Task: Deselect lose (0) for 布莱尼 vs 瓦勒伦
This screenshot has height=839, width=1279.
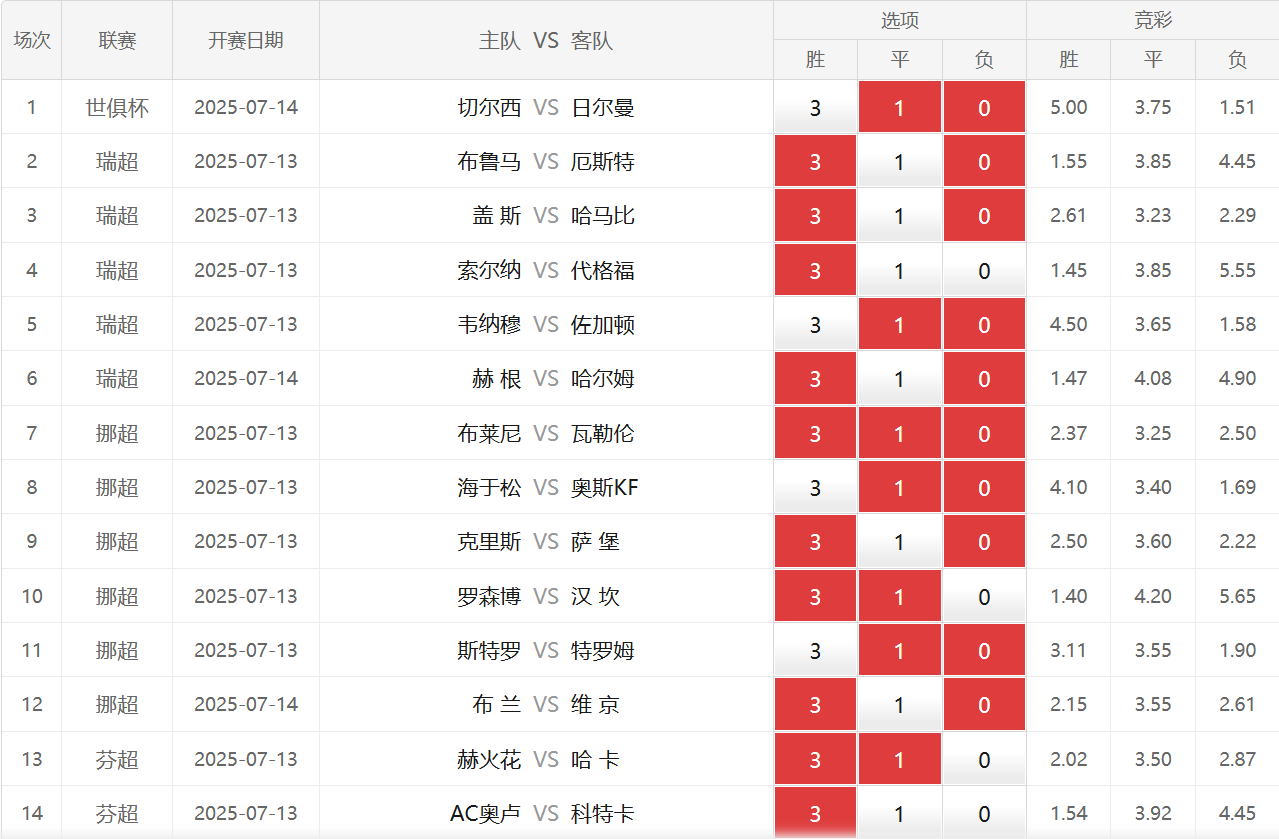Action: coord(984,433)
